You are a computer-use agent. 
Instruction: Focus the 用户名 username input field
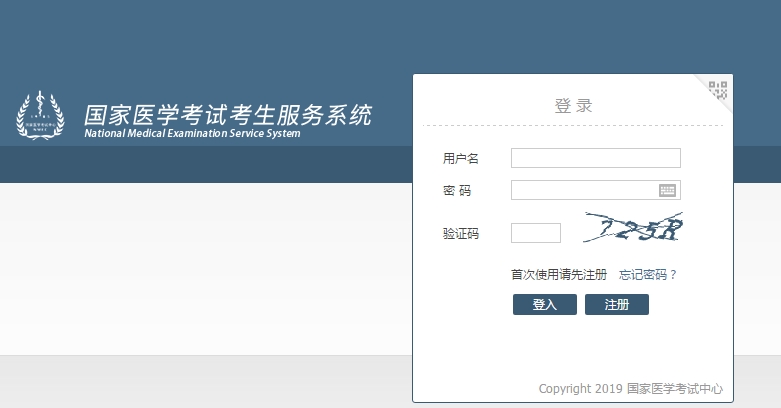595,158
